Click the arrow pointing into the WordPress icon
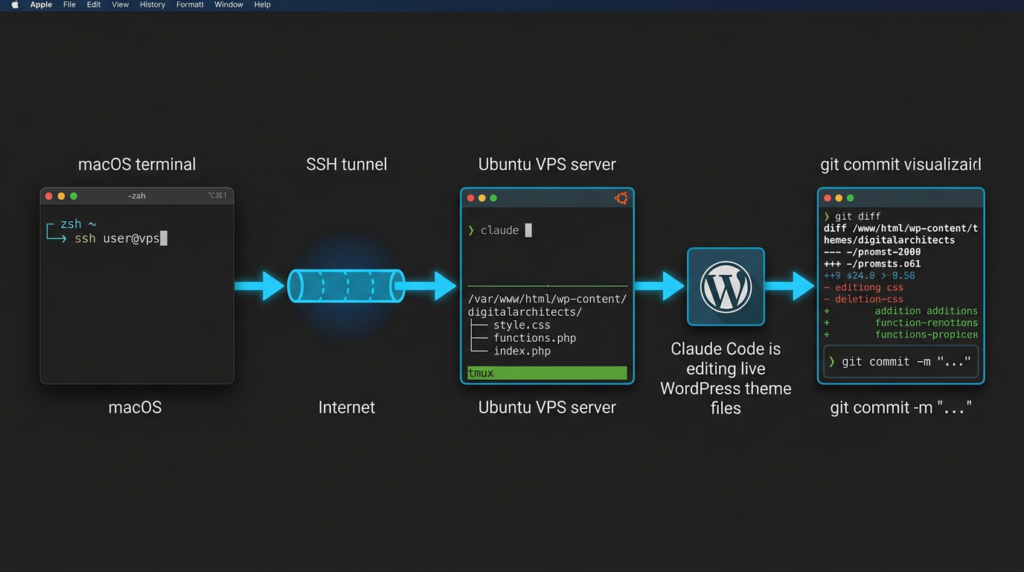 click(x=660, y=286)
